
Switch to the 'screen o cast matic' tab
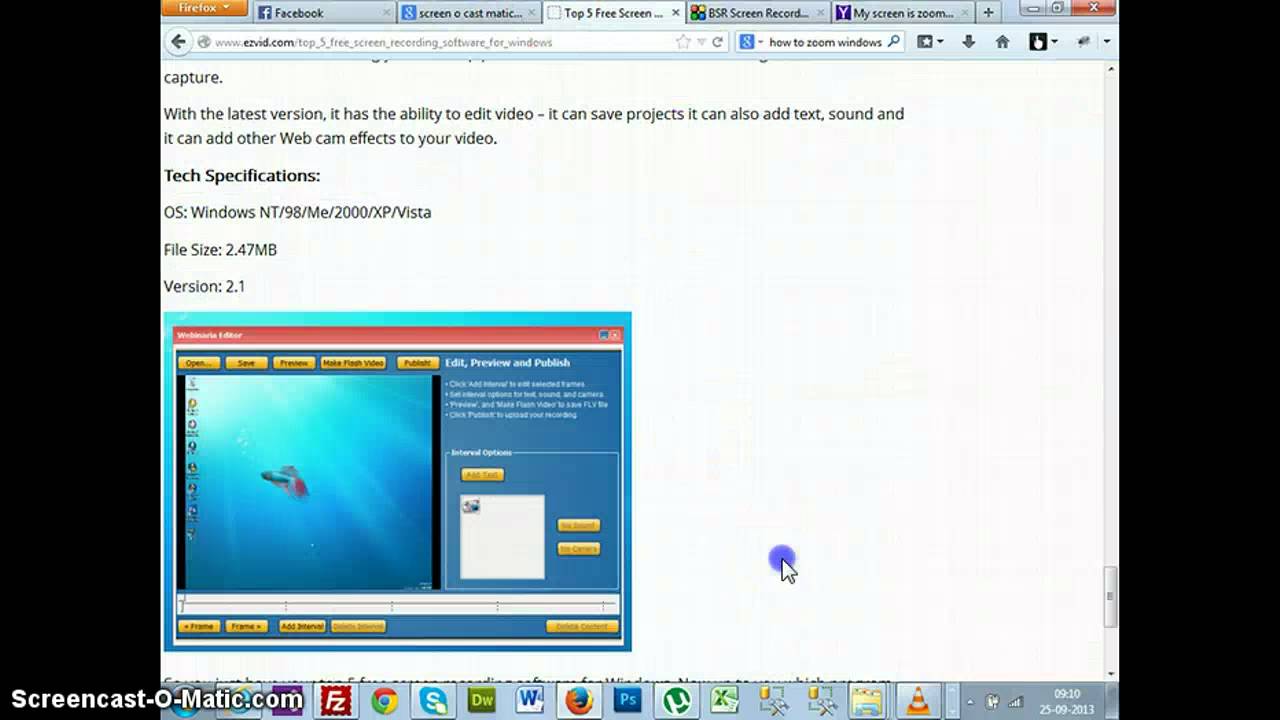click(x=470, y=13)
